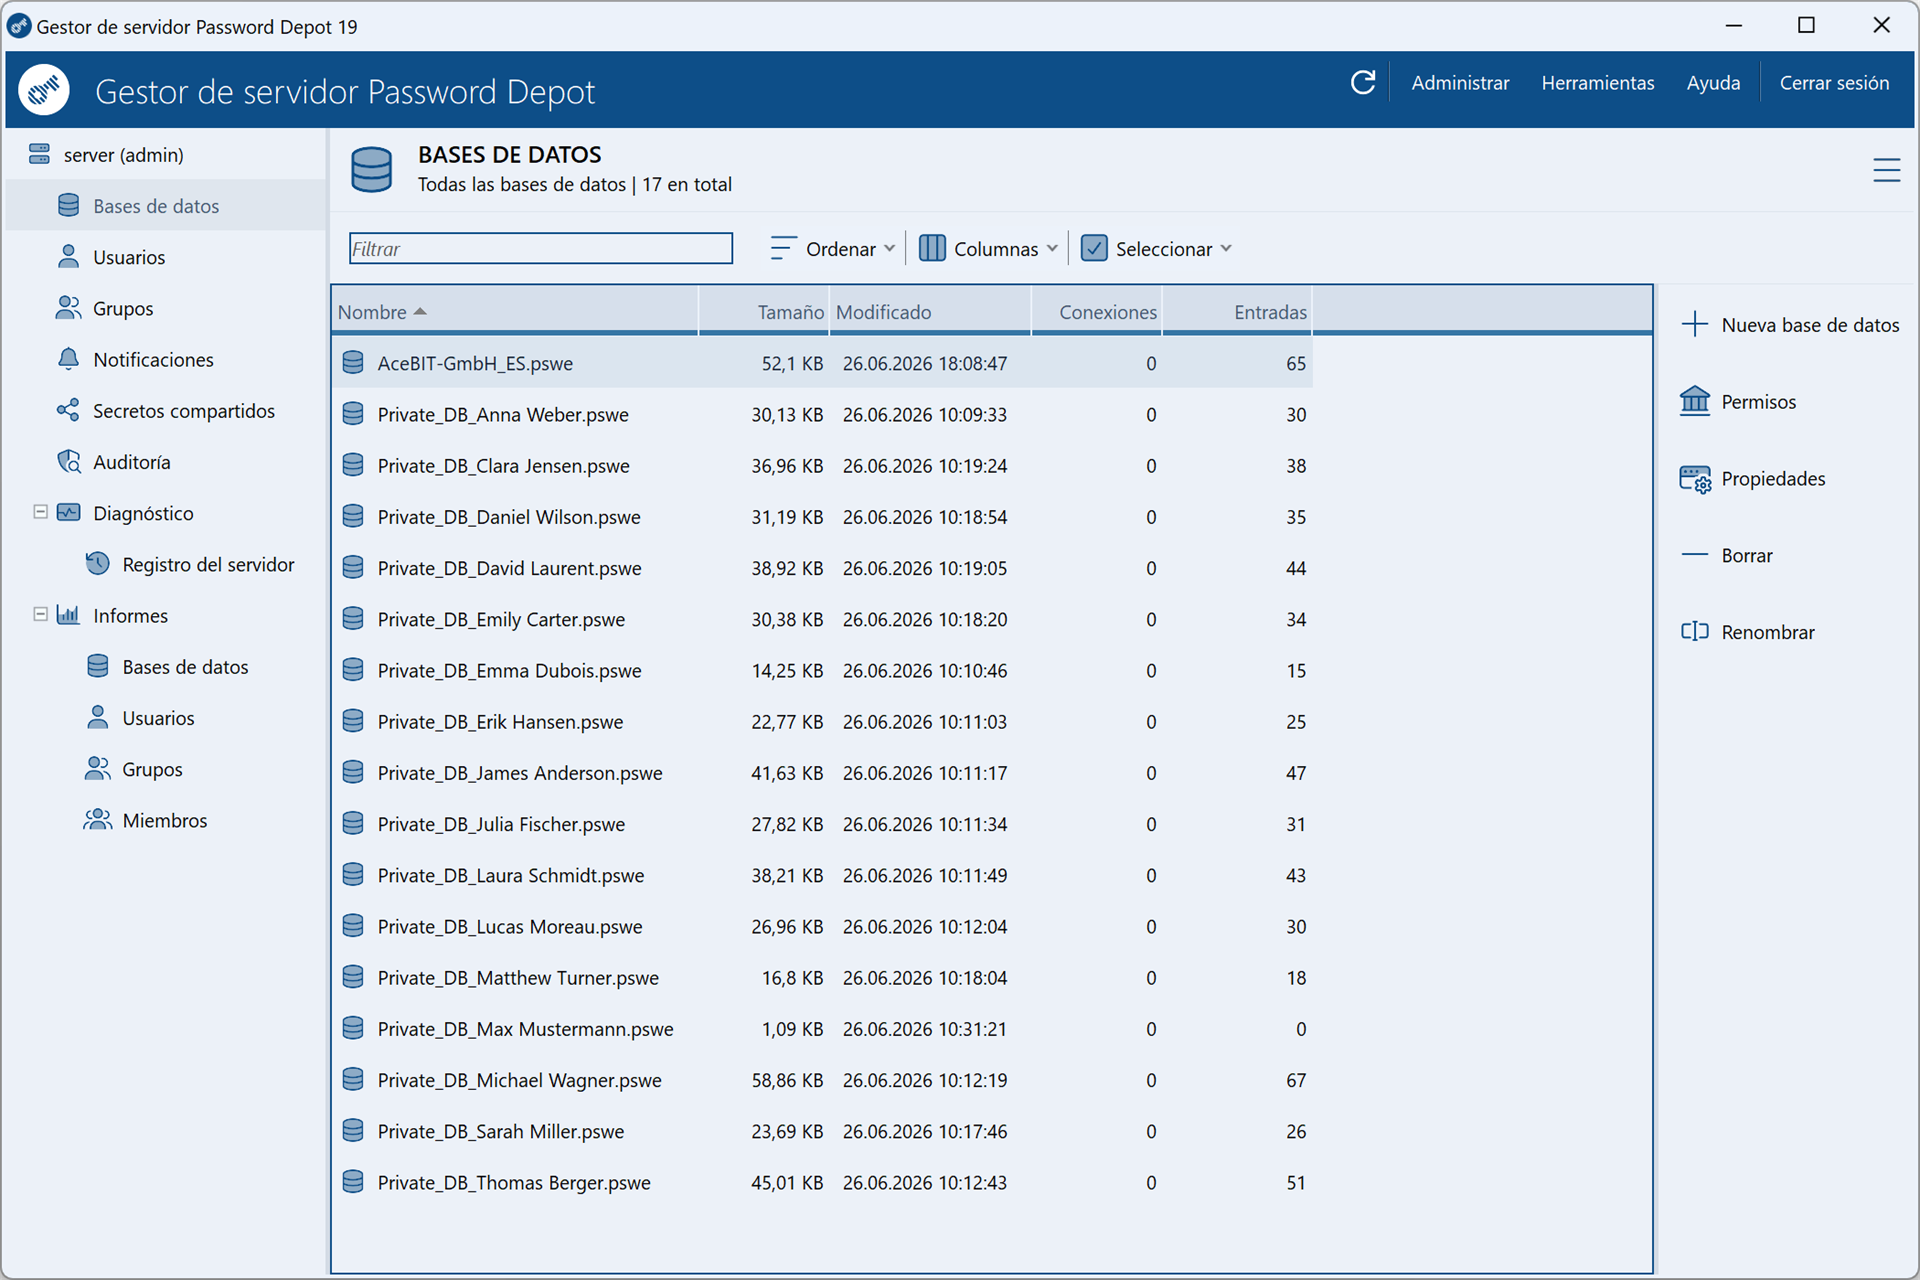1920x1280 pixels.
Task: Select the Private_DB_Julia Fischer.pswe row
Action: [822, 824]
